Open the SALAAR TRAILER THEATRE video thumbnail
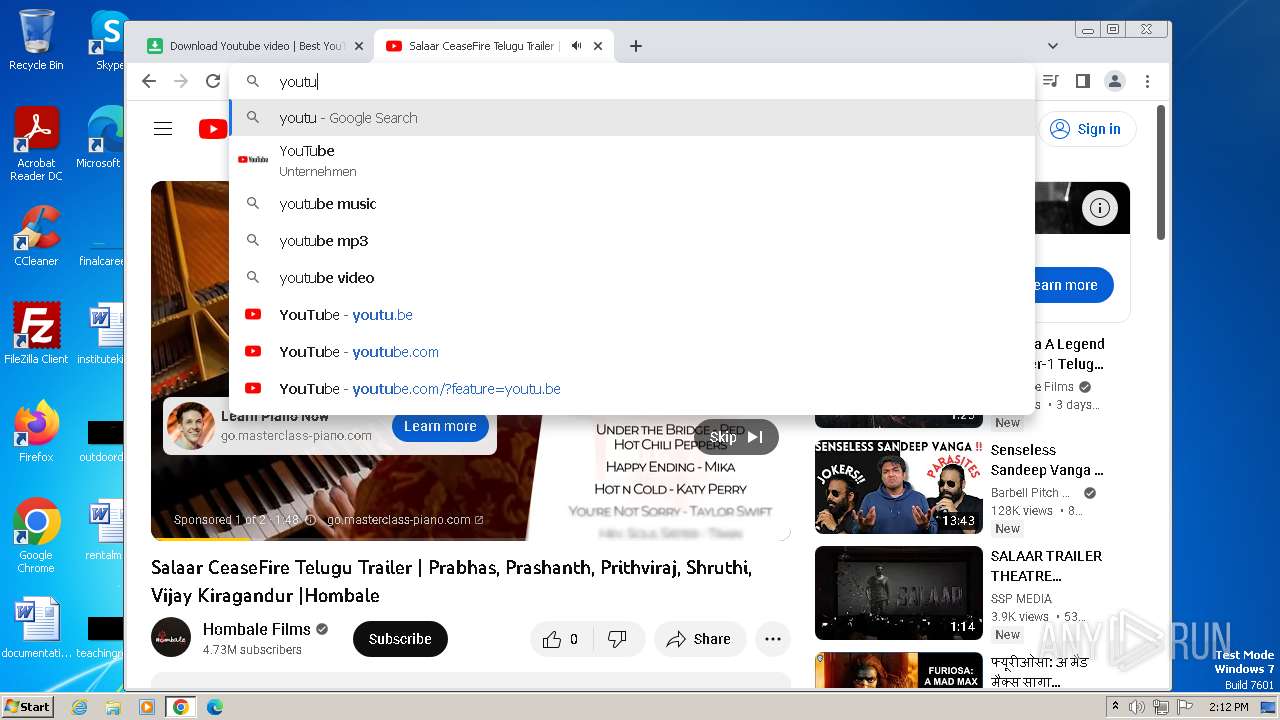Screen dimensions: 1280x720 click(899, 593)
